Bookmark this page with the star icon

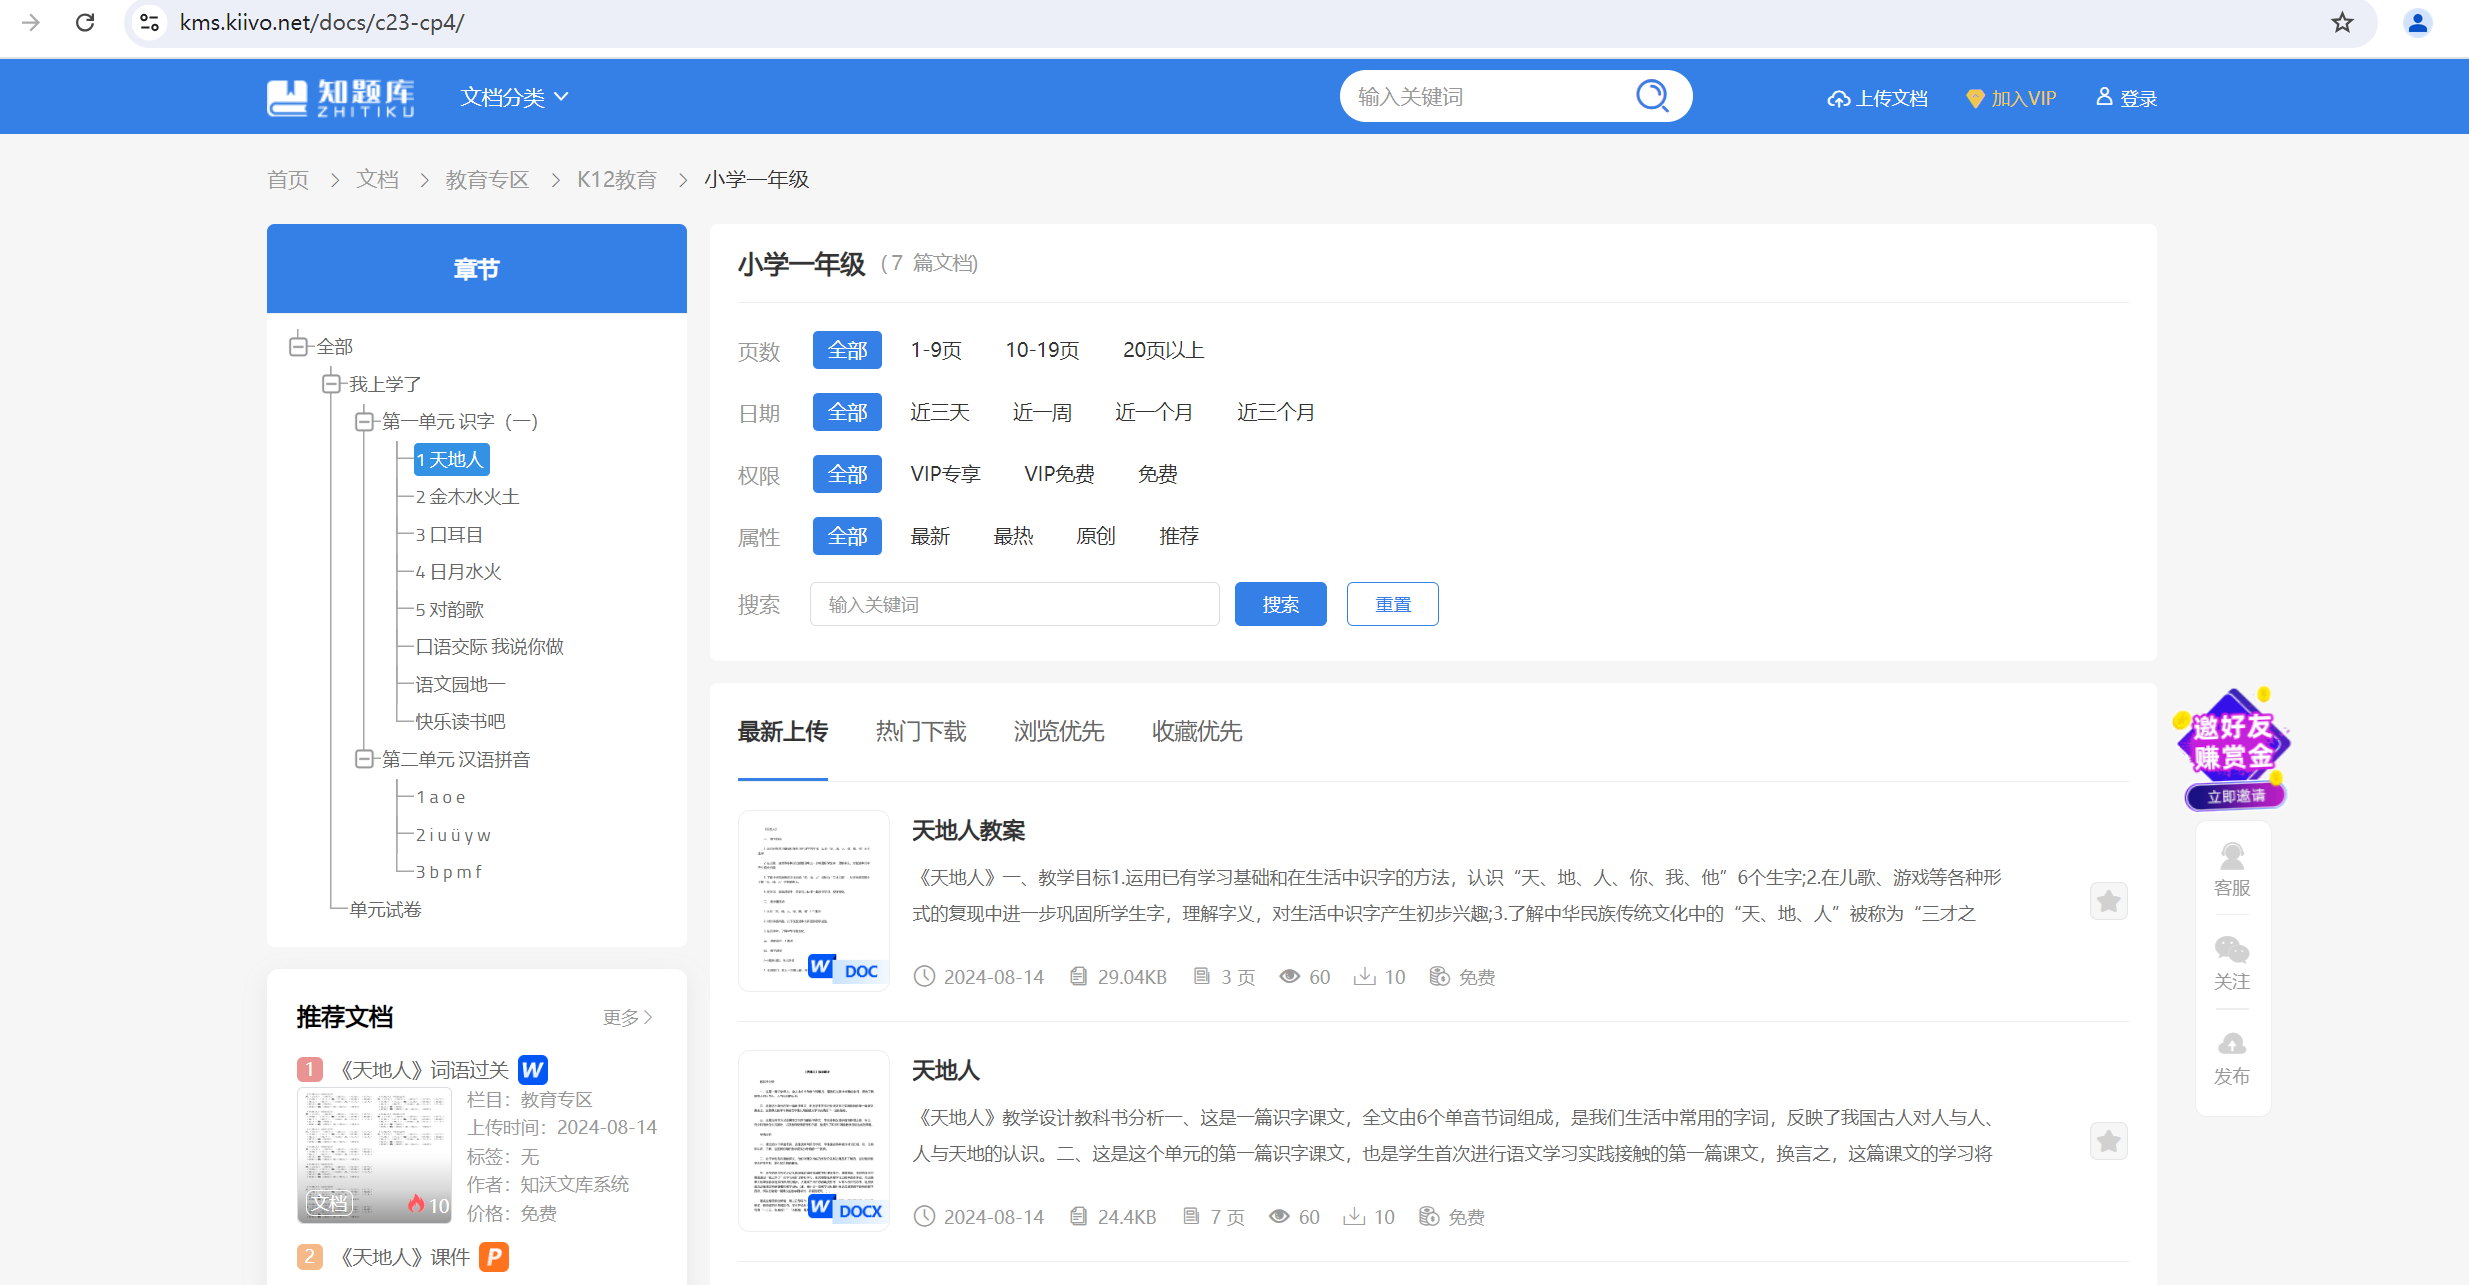(2342, 22)
